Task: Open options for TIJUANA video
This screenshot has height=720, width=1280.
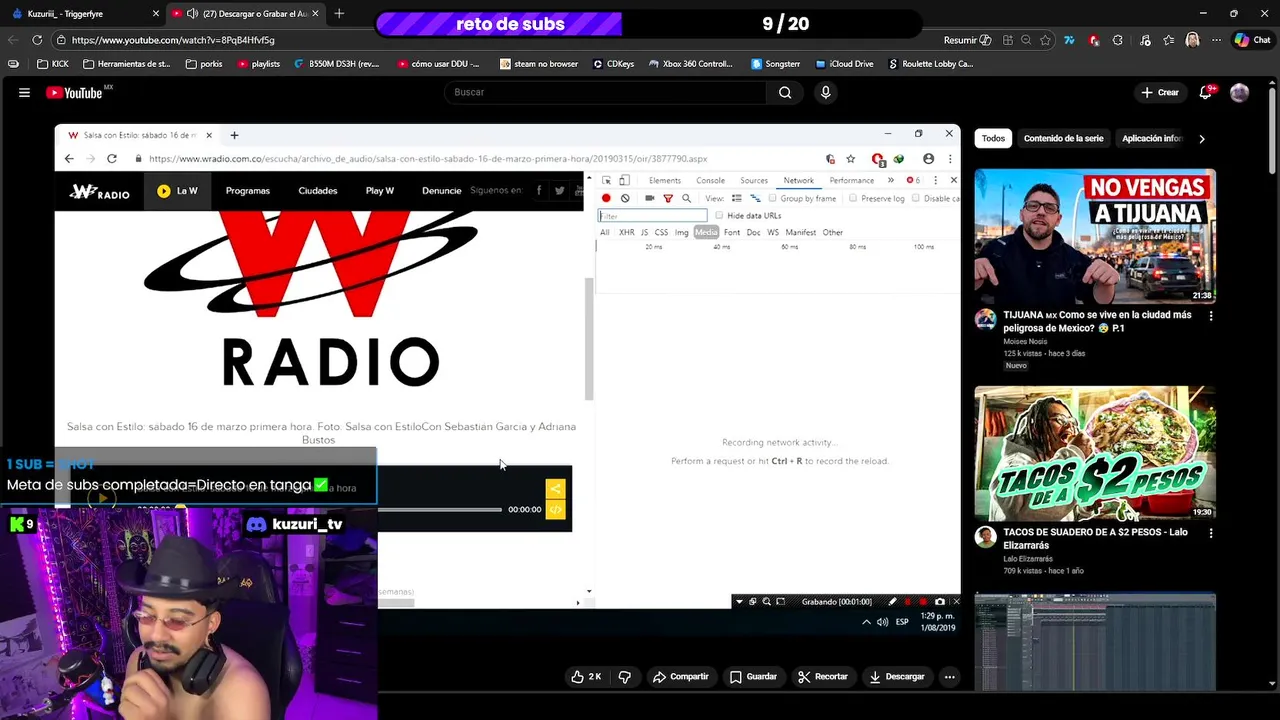Action: point(1211,316)
